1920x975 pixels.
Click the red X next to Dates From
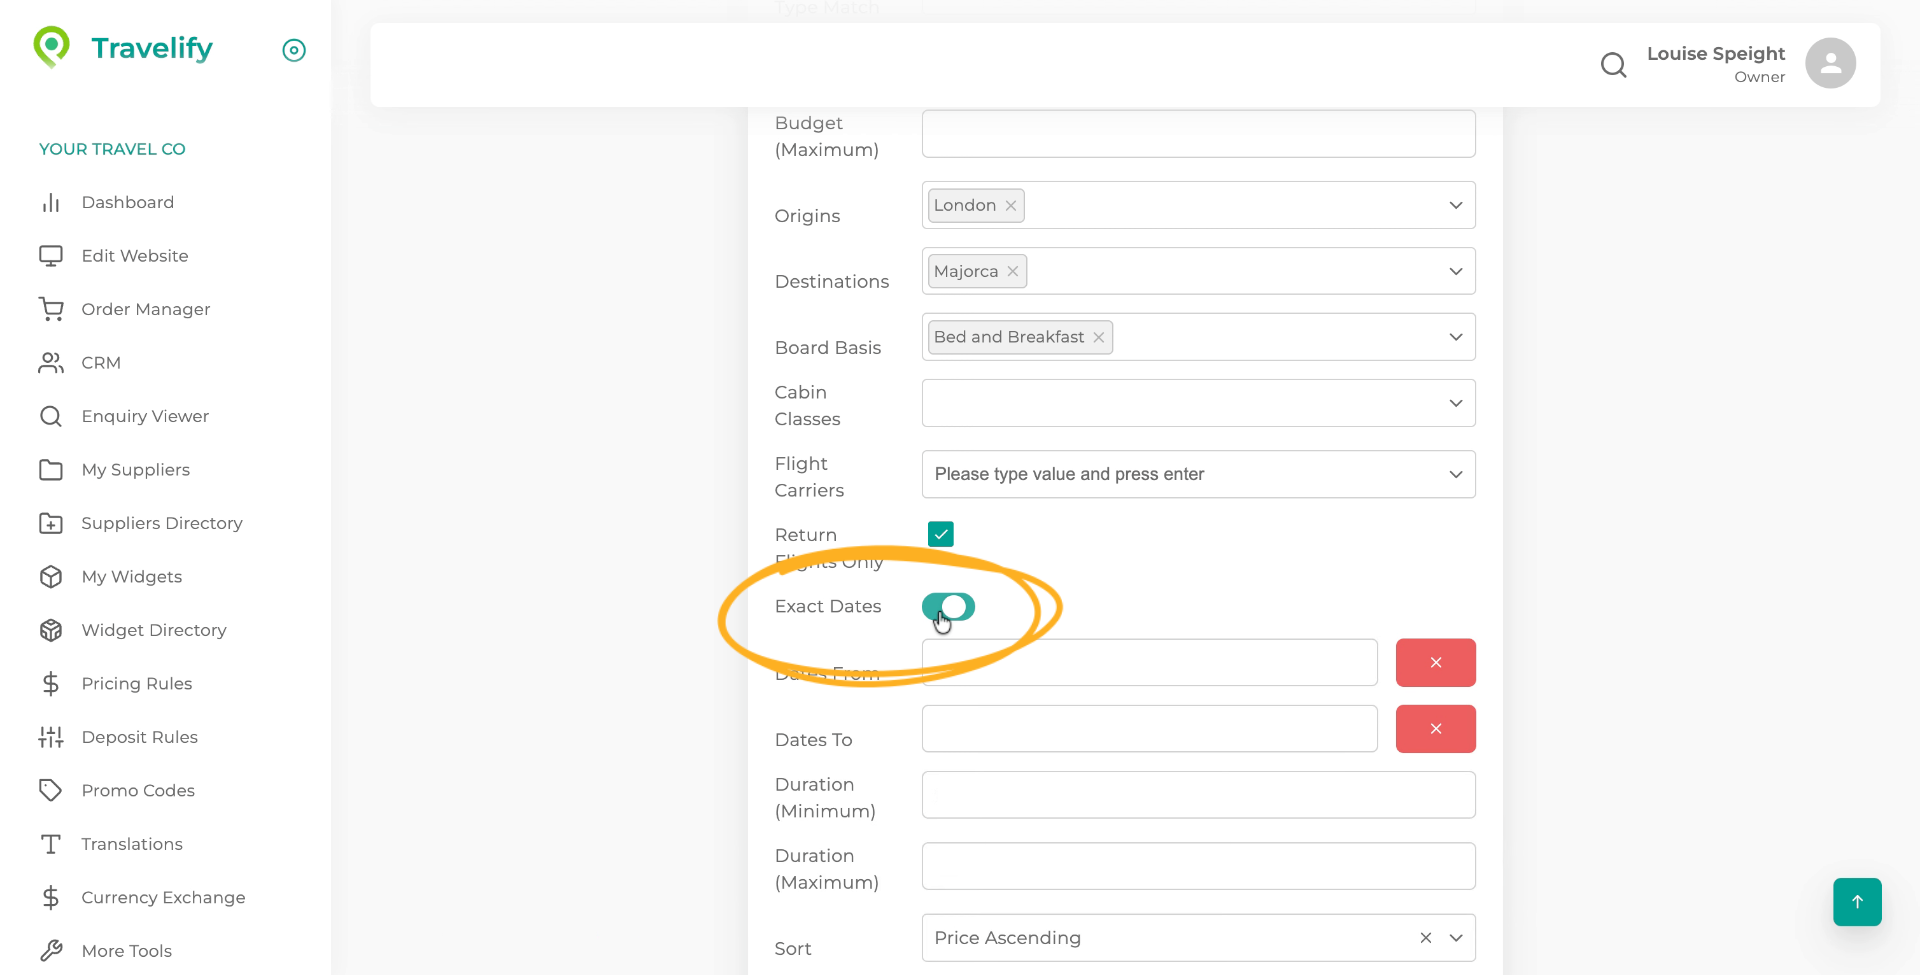pyautogui.click(x=1435, y=662)
